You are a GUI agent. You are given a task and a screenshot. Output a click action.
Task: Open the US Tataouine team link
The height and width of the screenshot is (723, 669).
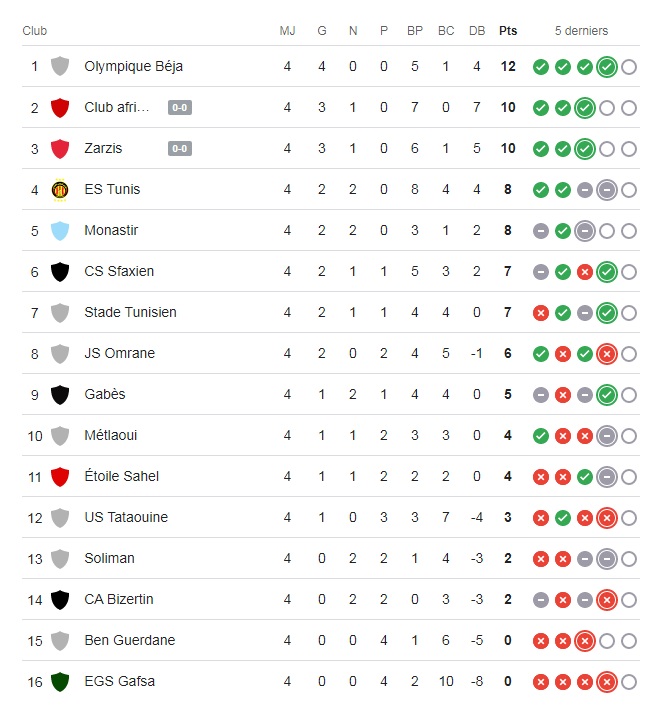point(126,517)
